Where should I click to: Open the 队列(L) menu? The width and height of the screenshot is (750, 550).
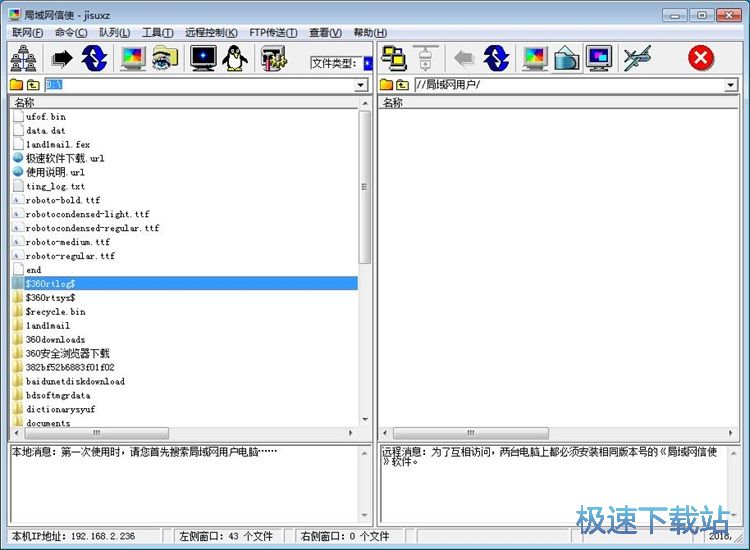point(114,33)
